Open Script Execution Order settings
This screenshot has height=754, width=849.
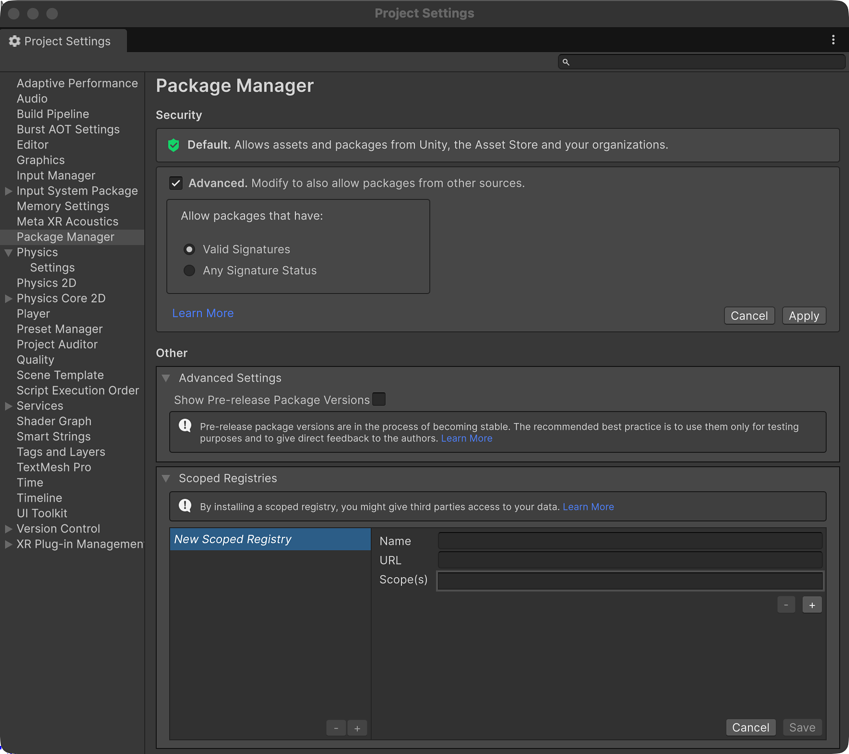click(x=77, y=390)
